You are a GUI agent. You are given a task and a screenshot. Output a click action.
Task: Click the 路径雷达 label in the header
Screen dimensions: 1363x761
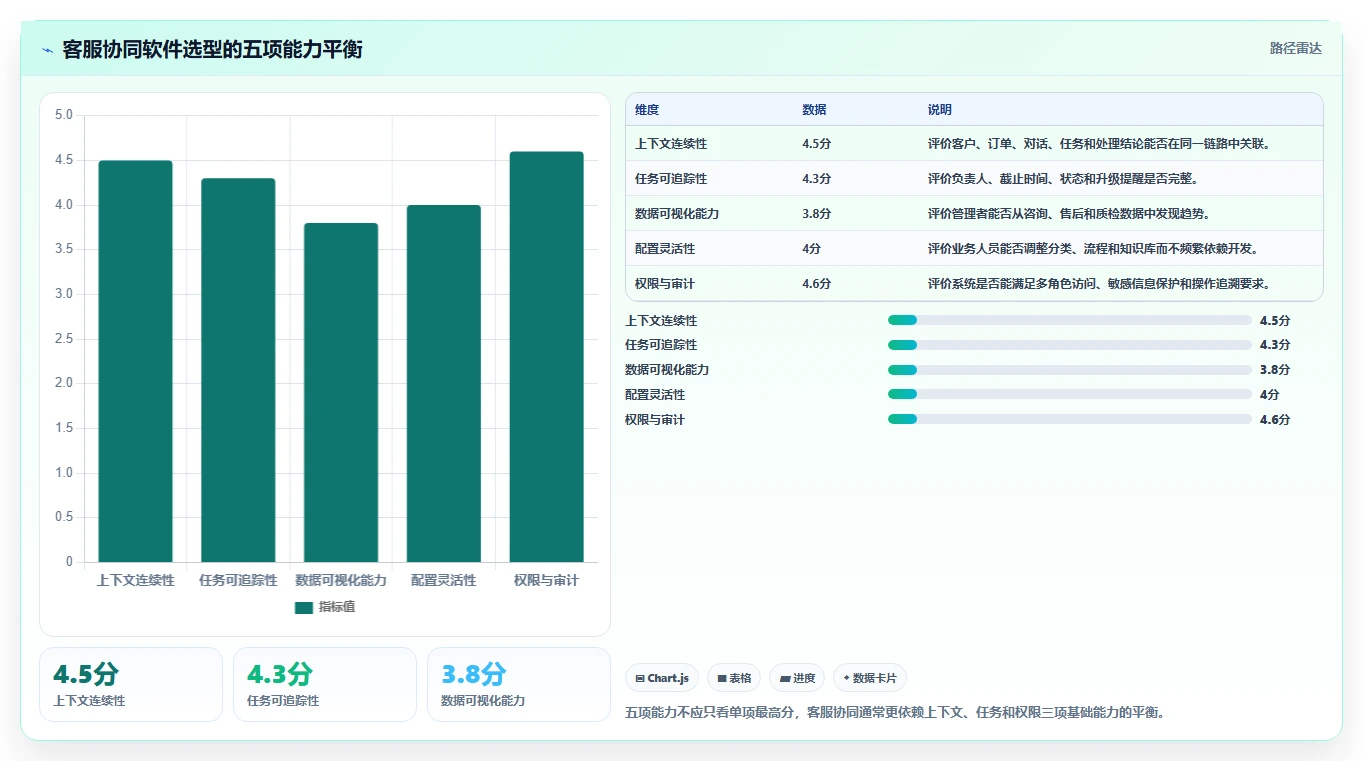[x=1295, y=48]
